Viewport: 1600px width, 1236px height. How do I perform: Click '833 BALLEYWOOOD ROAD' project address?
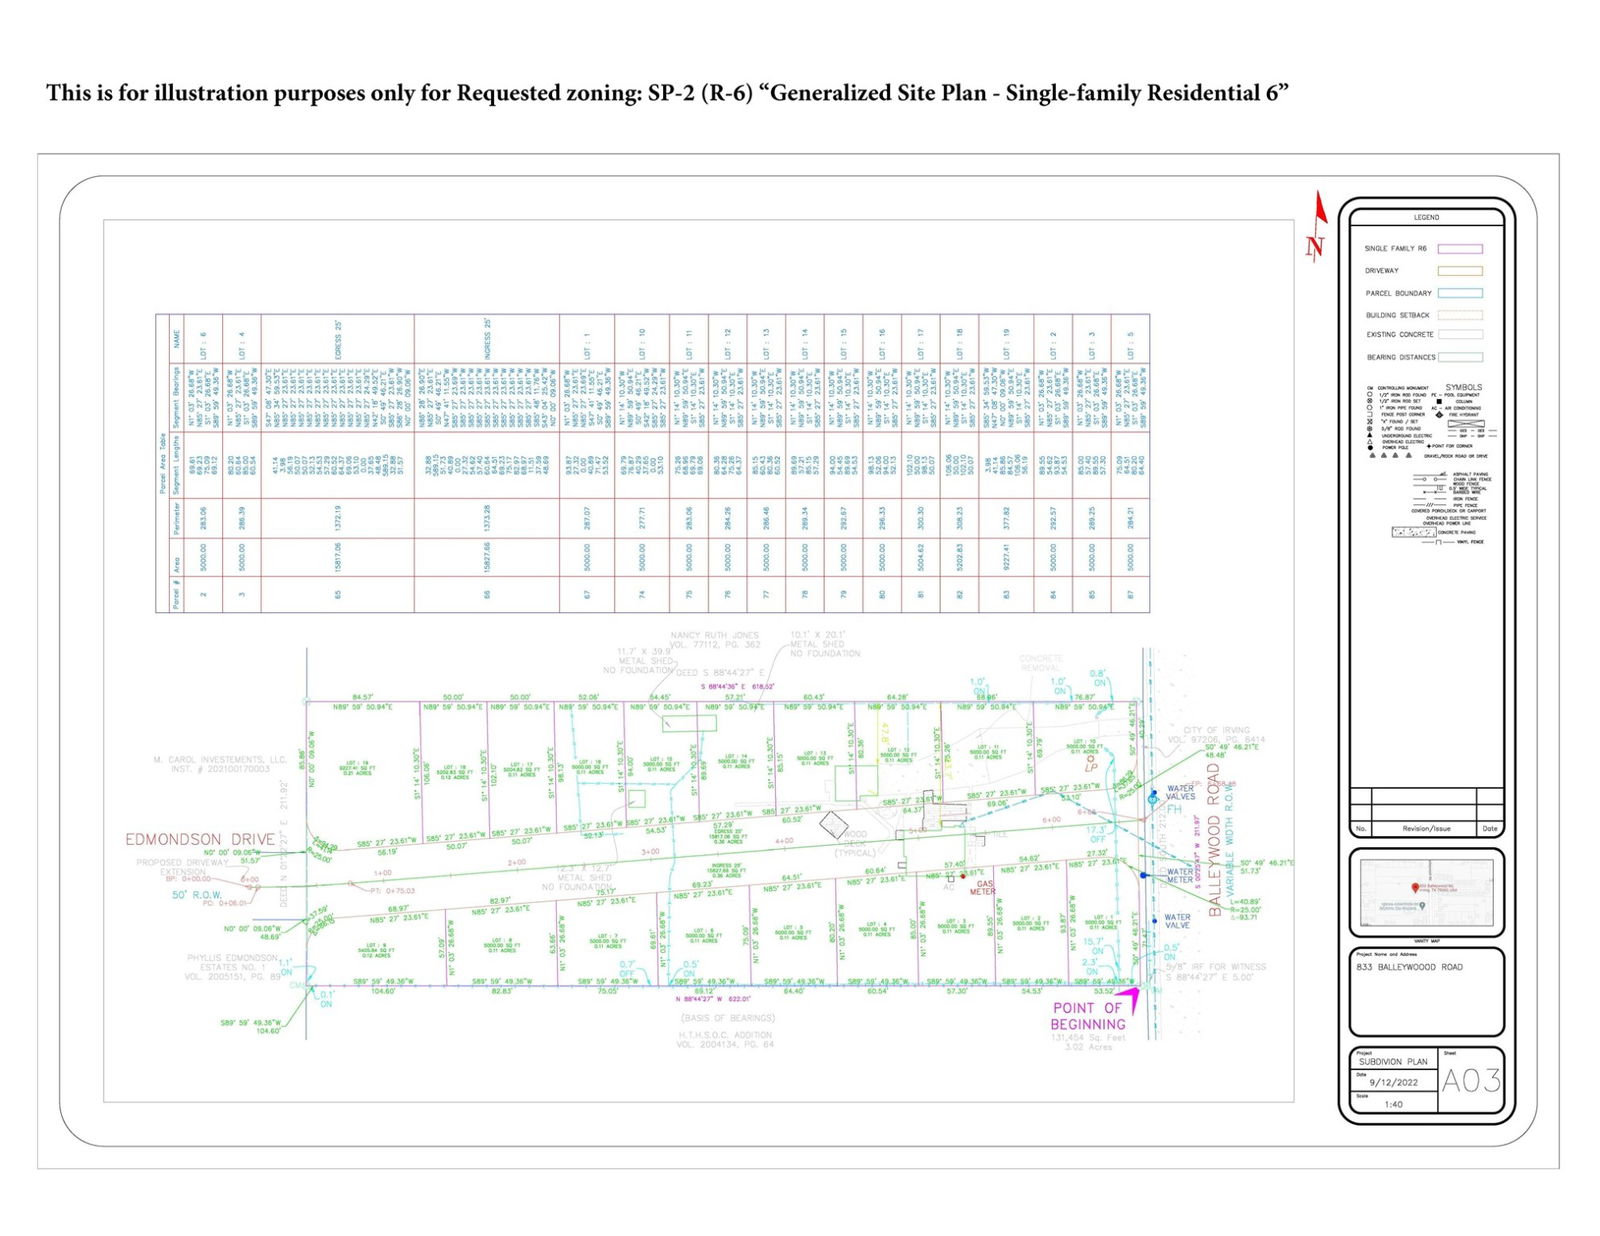click(1409, 967)
